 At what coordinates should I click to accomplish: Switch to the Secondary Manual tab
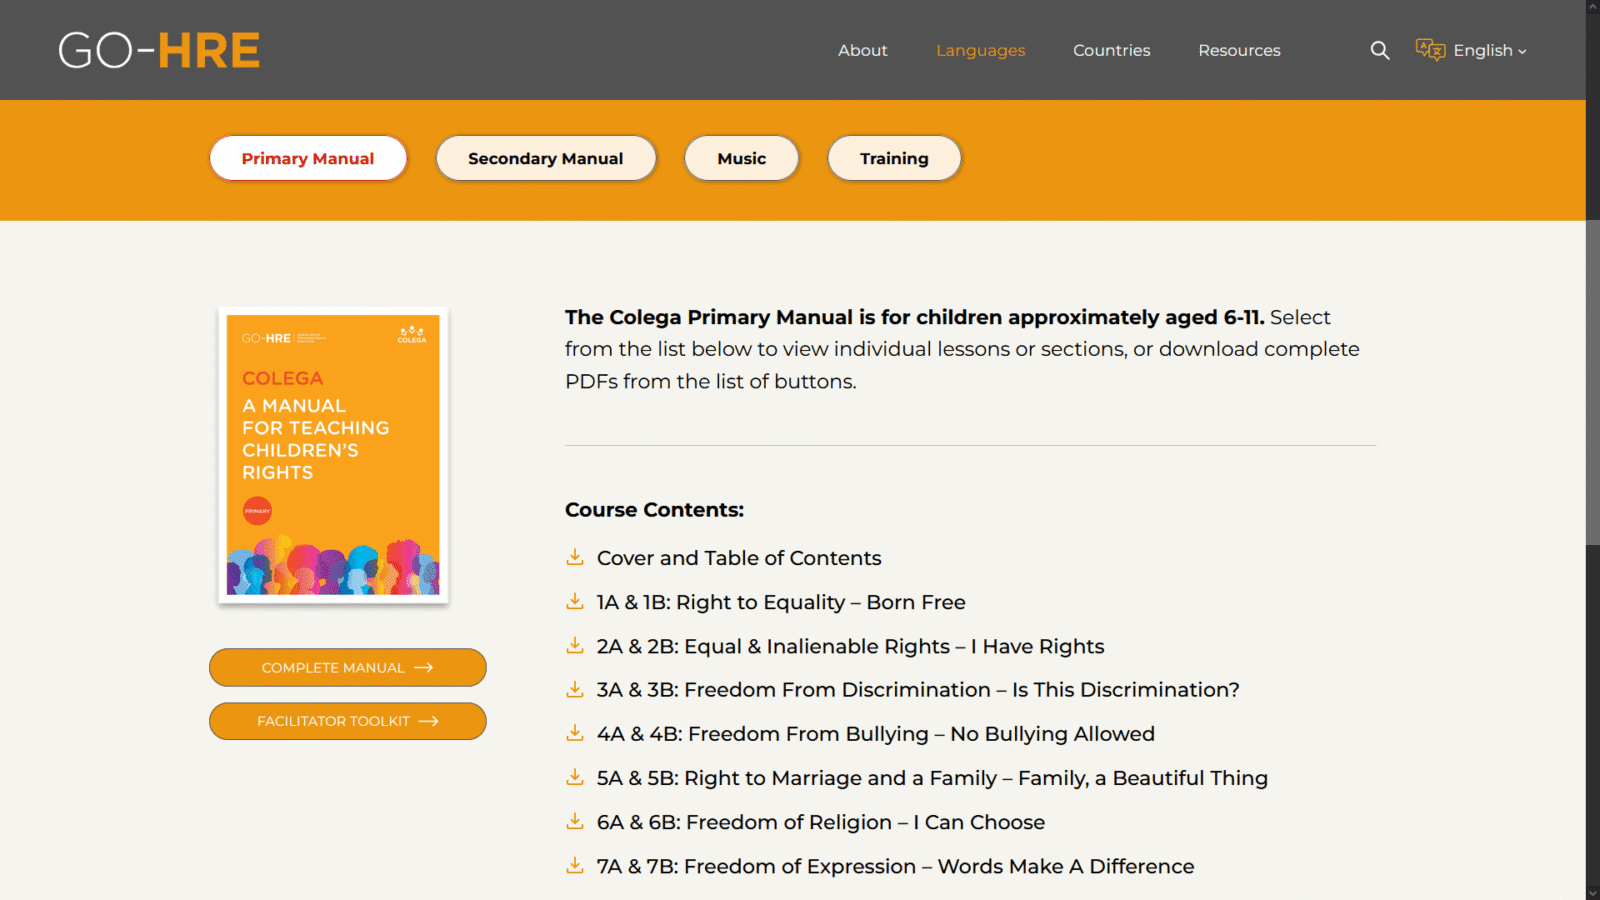coord(545,158)
